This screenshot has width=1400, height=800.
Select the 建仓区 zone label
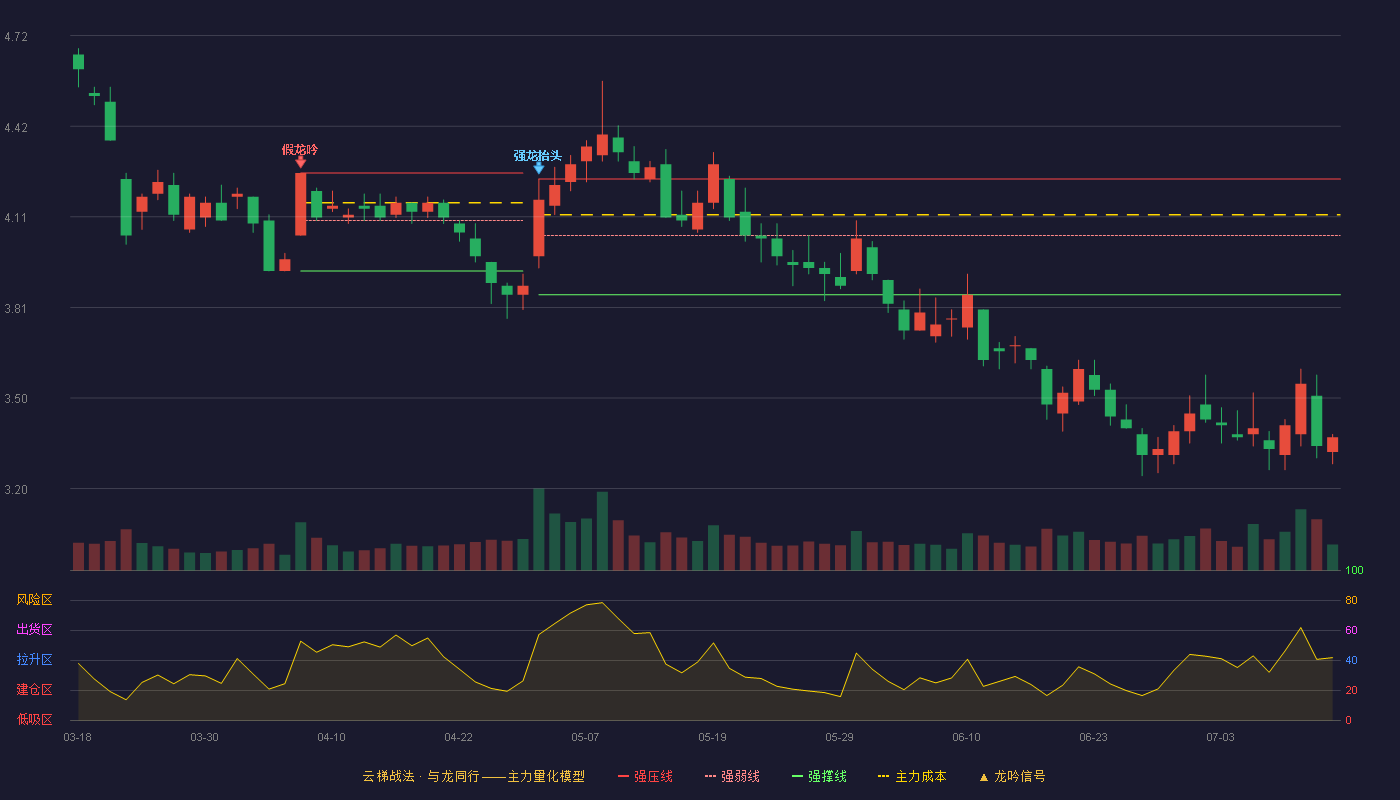(x=34, y=690)
